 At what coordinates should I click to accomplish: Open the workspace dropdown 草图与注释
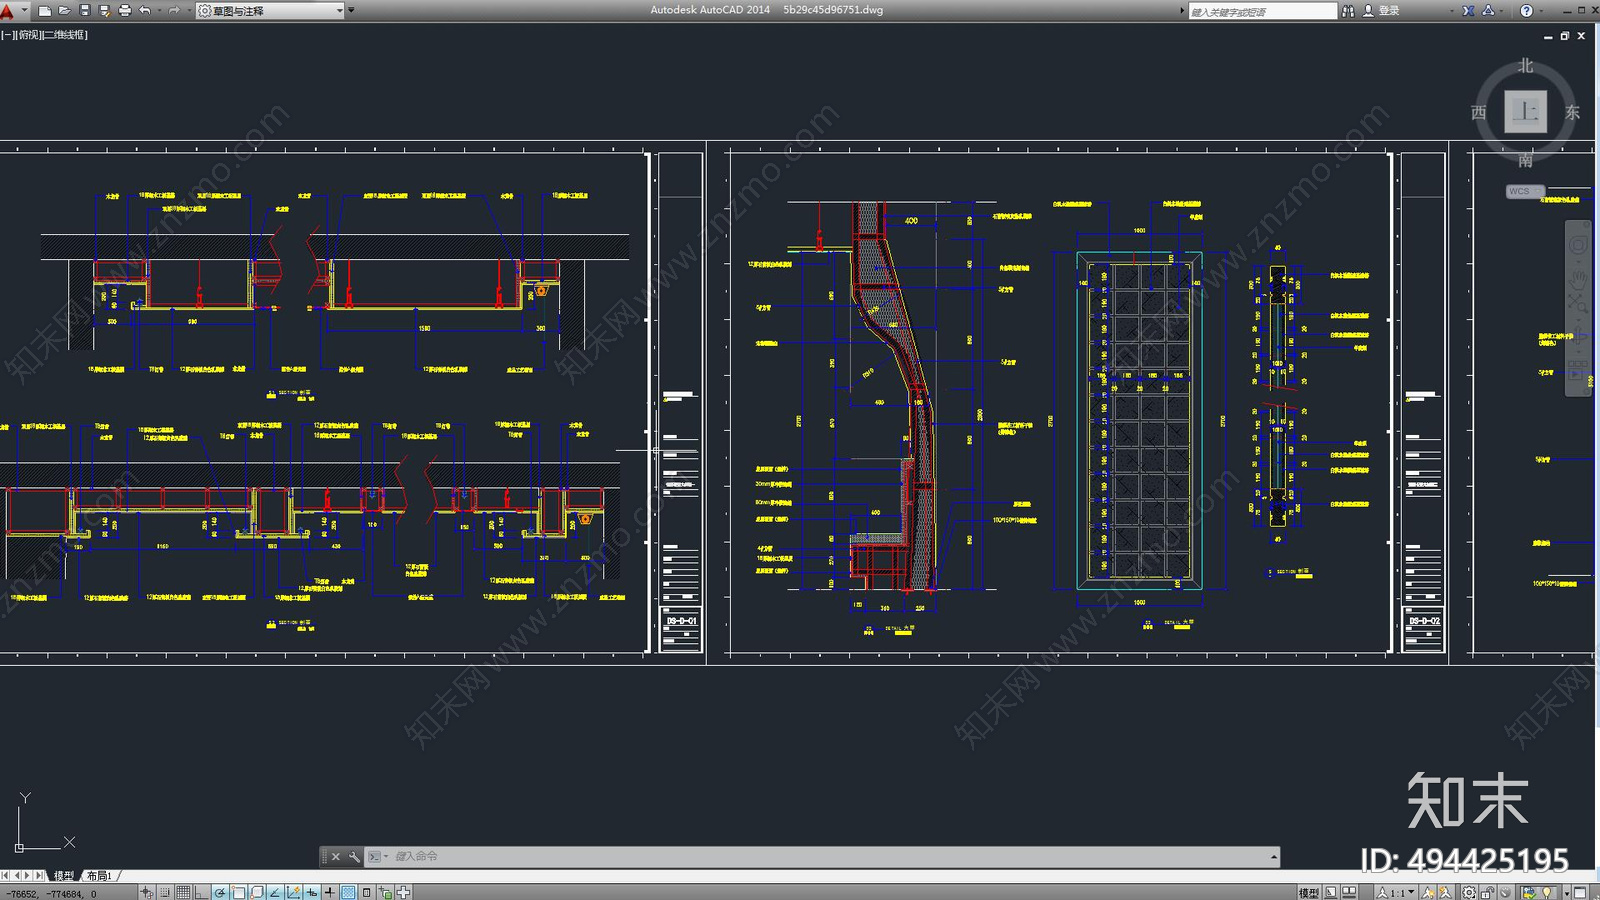pyautogui.click(x=270, y=11)
